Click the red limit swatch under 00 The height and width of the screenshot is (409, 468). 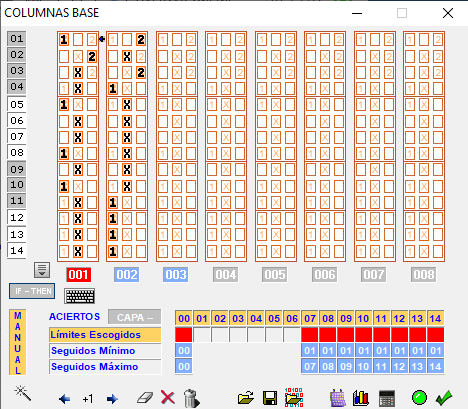[184, 335]
